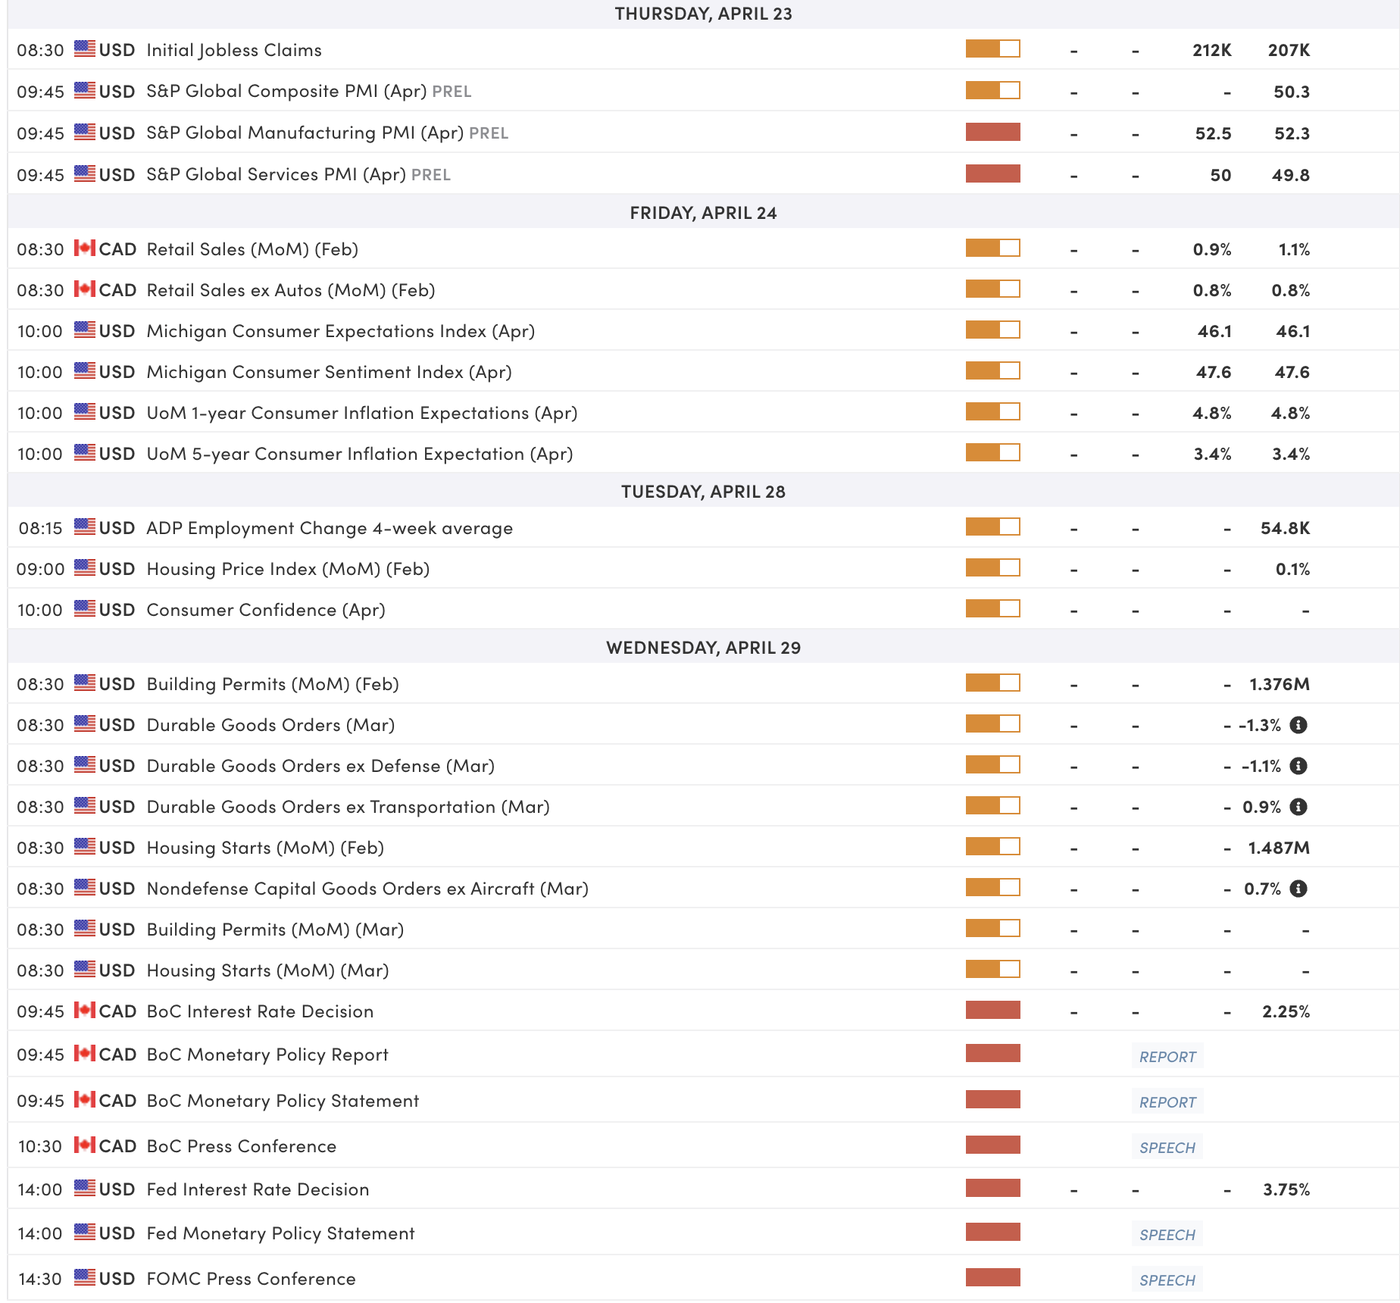The height and width of the screenshot is (1303, 1400).
Task: Open Housing Price Index (MoM) (Feb) event
Action: pyautogui.click(x=288, y=569)
